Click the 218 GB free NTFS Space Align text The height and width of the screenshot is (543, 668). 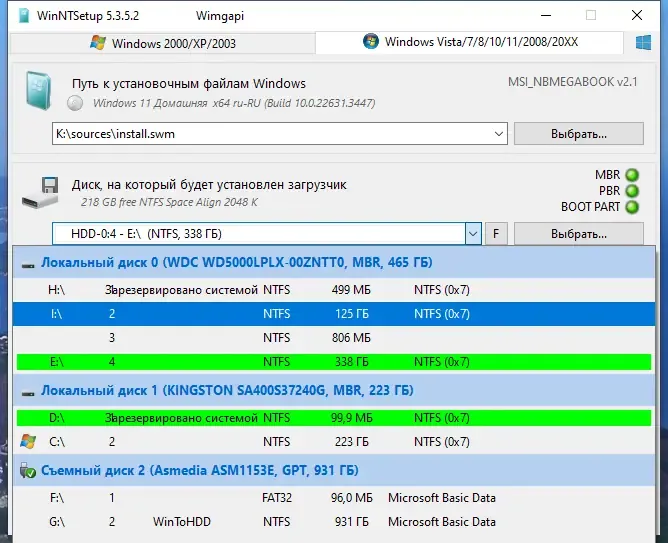pos(169,202)
